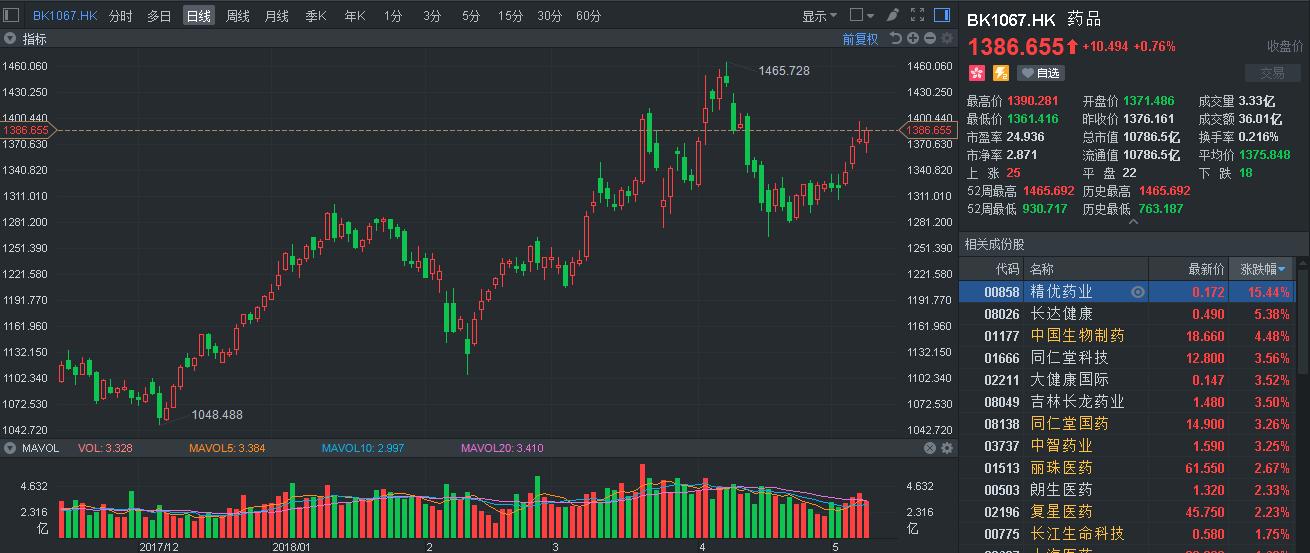Close the MAVOL indicator panel
1310x553 pixels.
click(929, 448)
